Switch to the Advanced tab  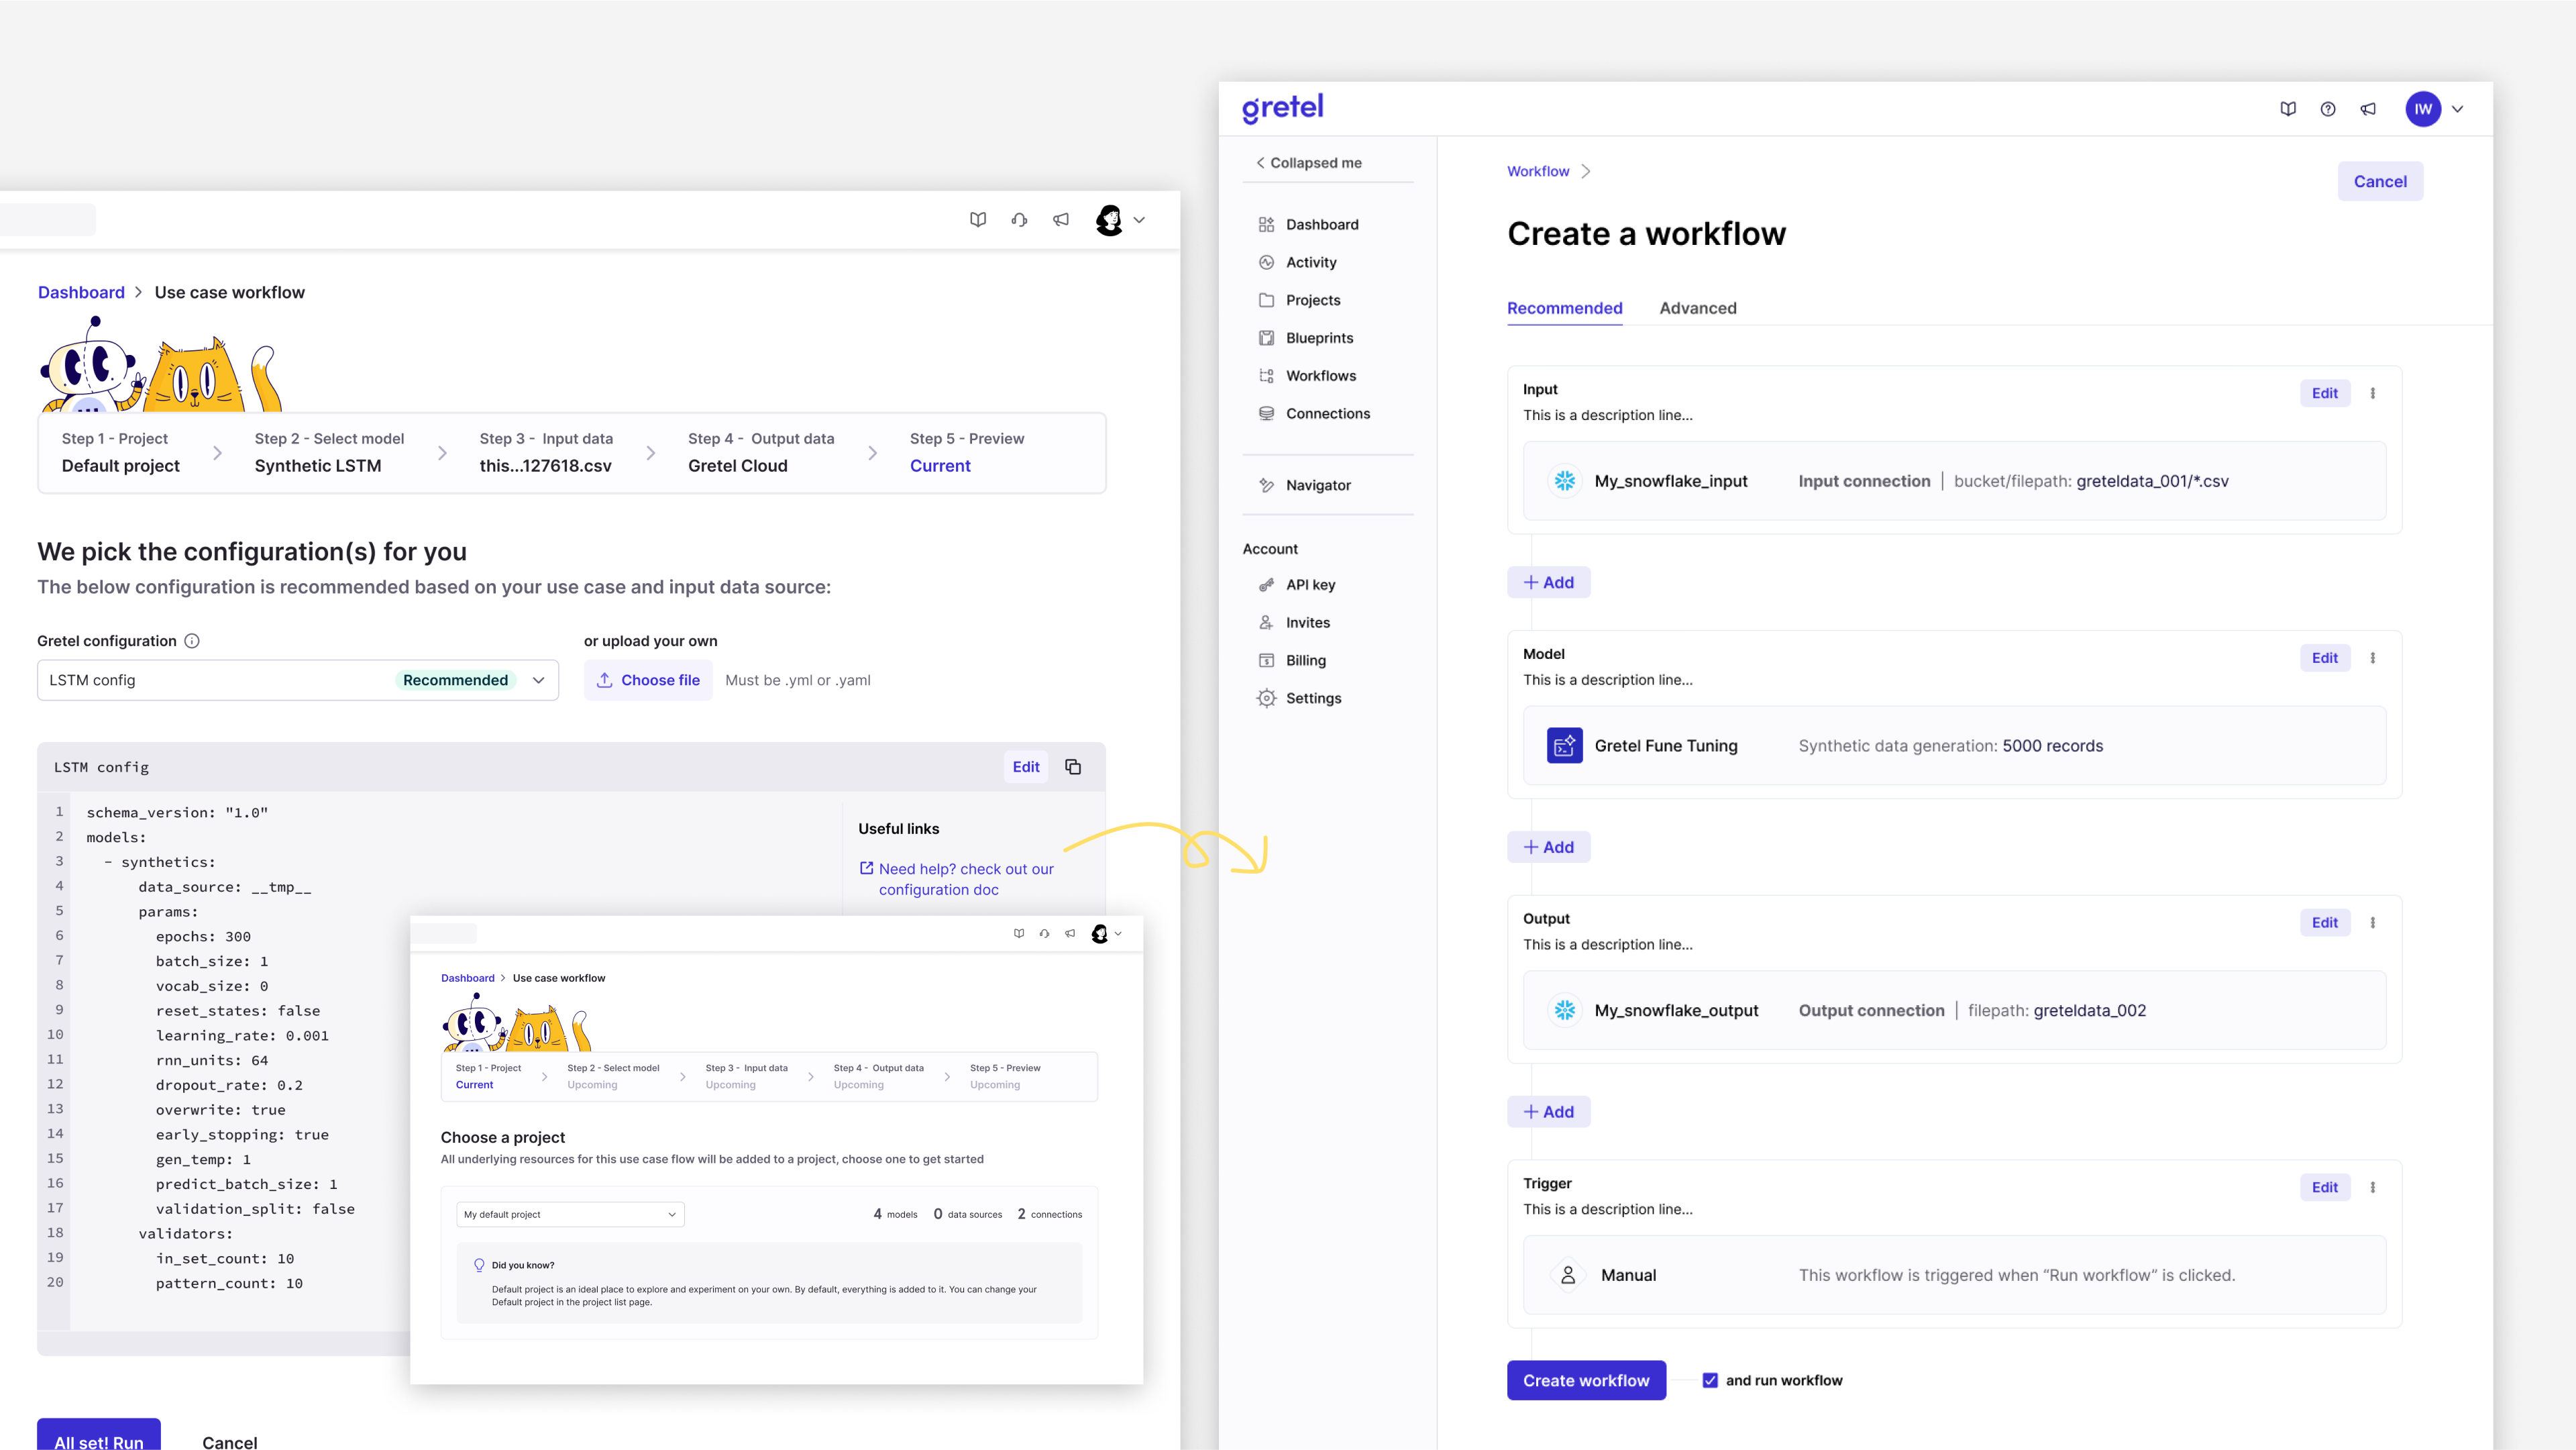tap(1697, 308)
